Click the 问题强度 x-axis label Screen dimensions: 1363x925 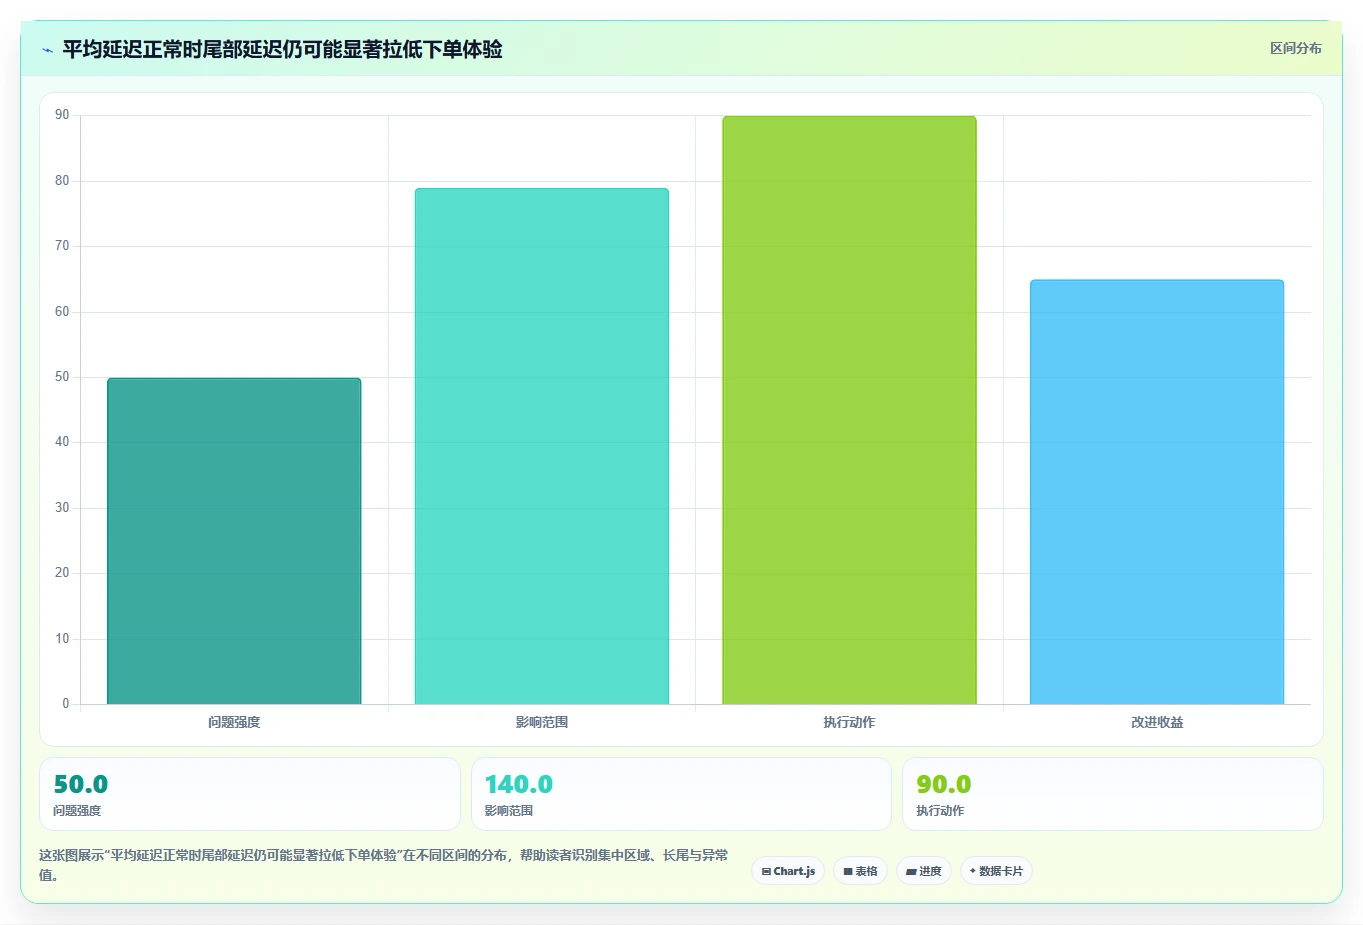[234, 722]
